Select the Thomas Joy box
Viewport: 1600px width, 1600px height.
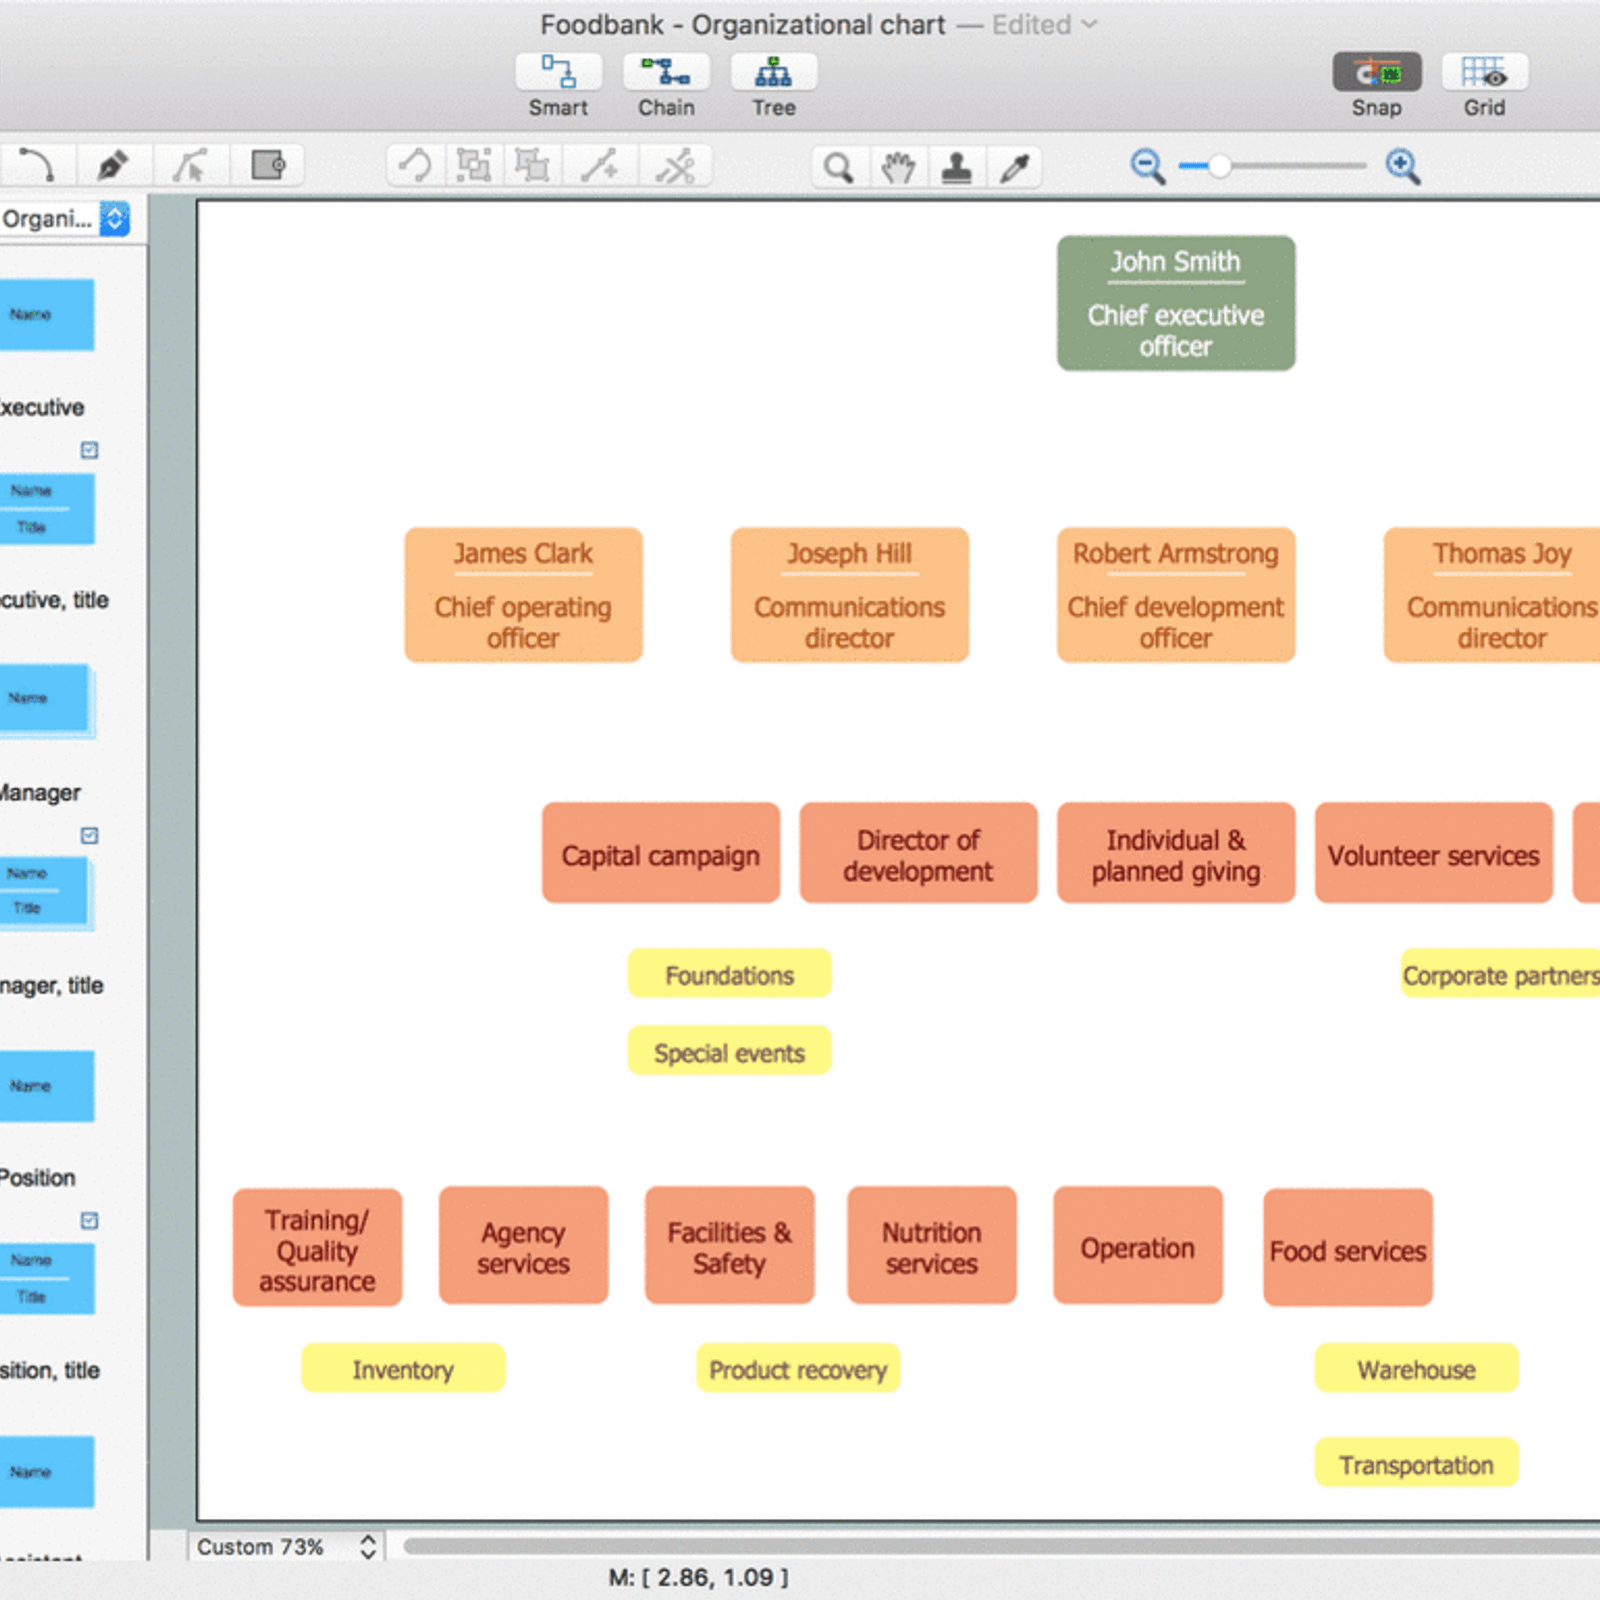point(1493,595)
